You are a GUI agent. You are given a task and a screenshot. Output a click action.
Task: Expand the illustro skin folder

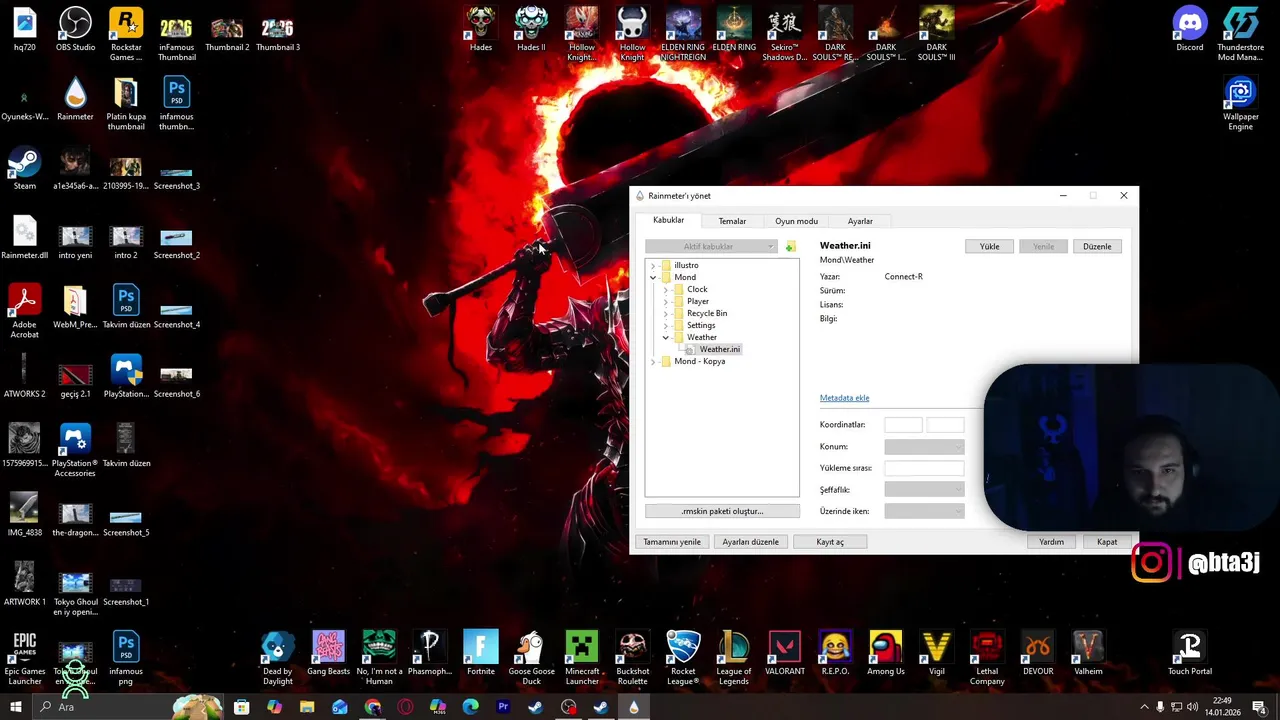[653, 265]
